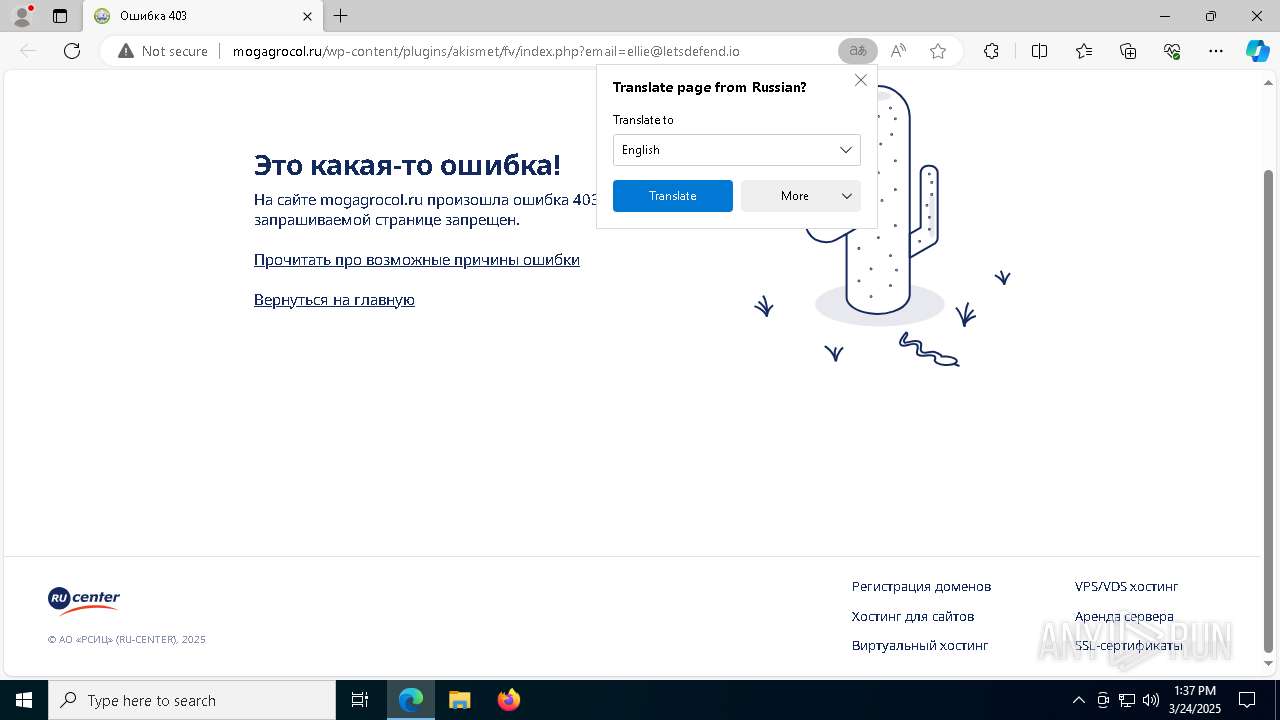
Task: Open link Прочитать про возможные причины ошибки
Action: click(x=417, y=260)
